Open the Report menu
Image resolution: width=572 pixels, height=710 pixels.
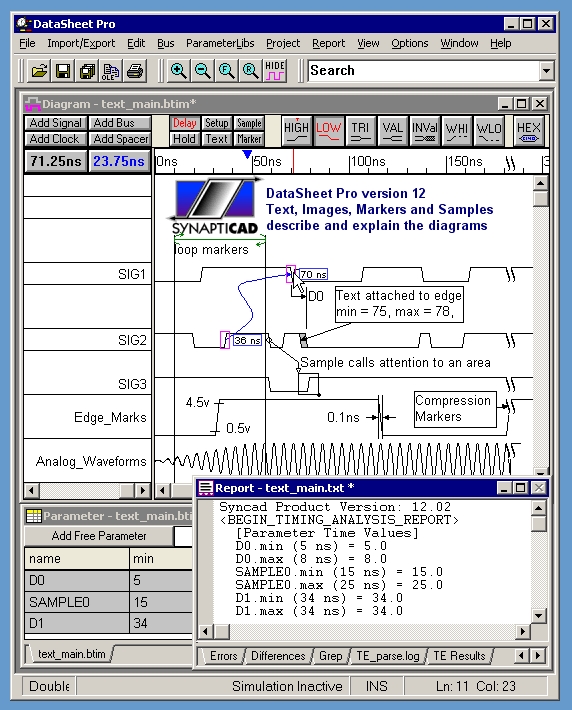[328, 43]
